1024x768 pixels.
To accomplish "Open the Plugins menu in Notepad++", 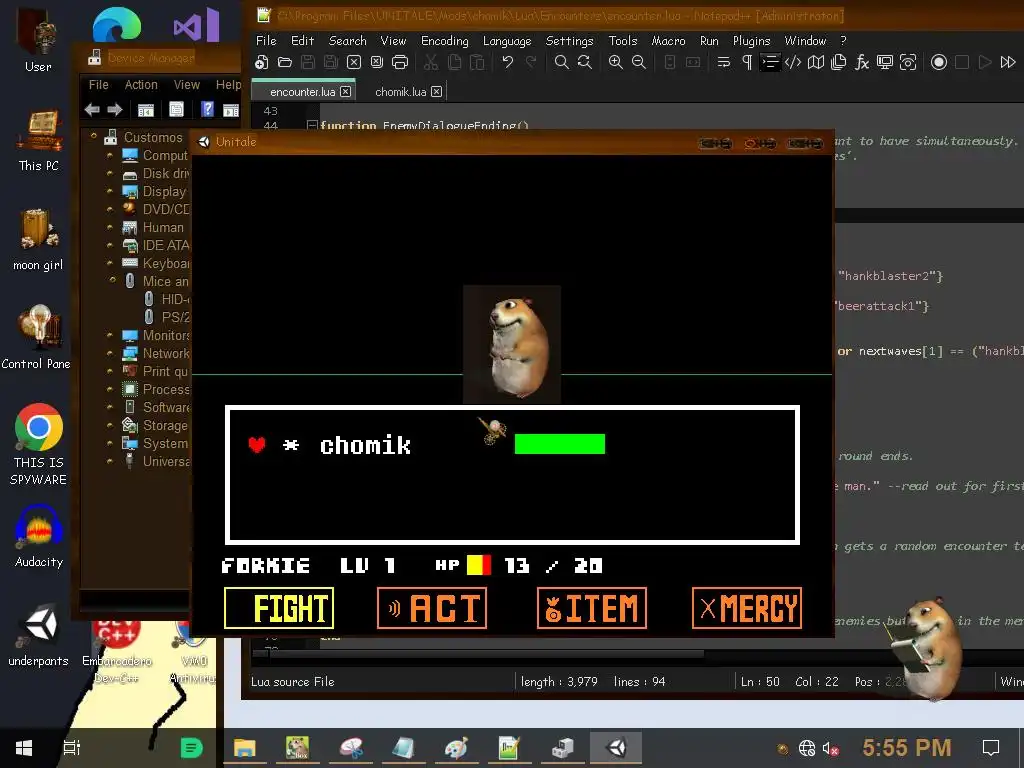I will click(751, 40).
